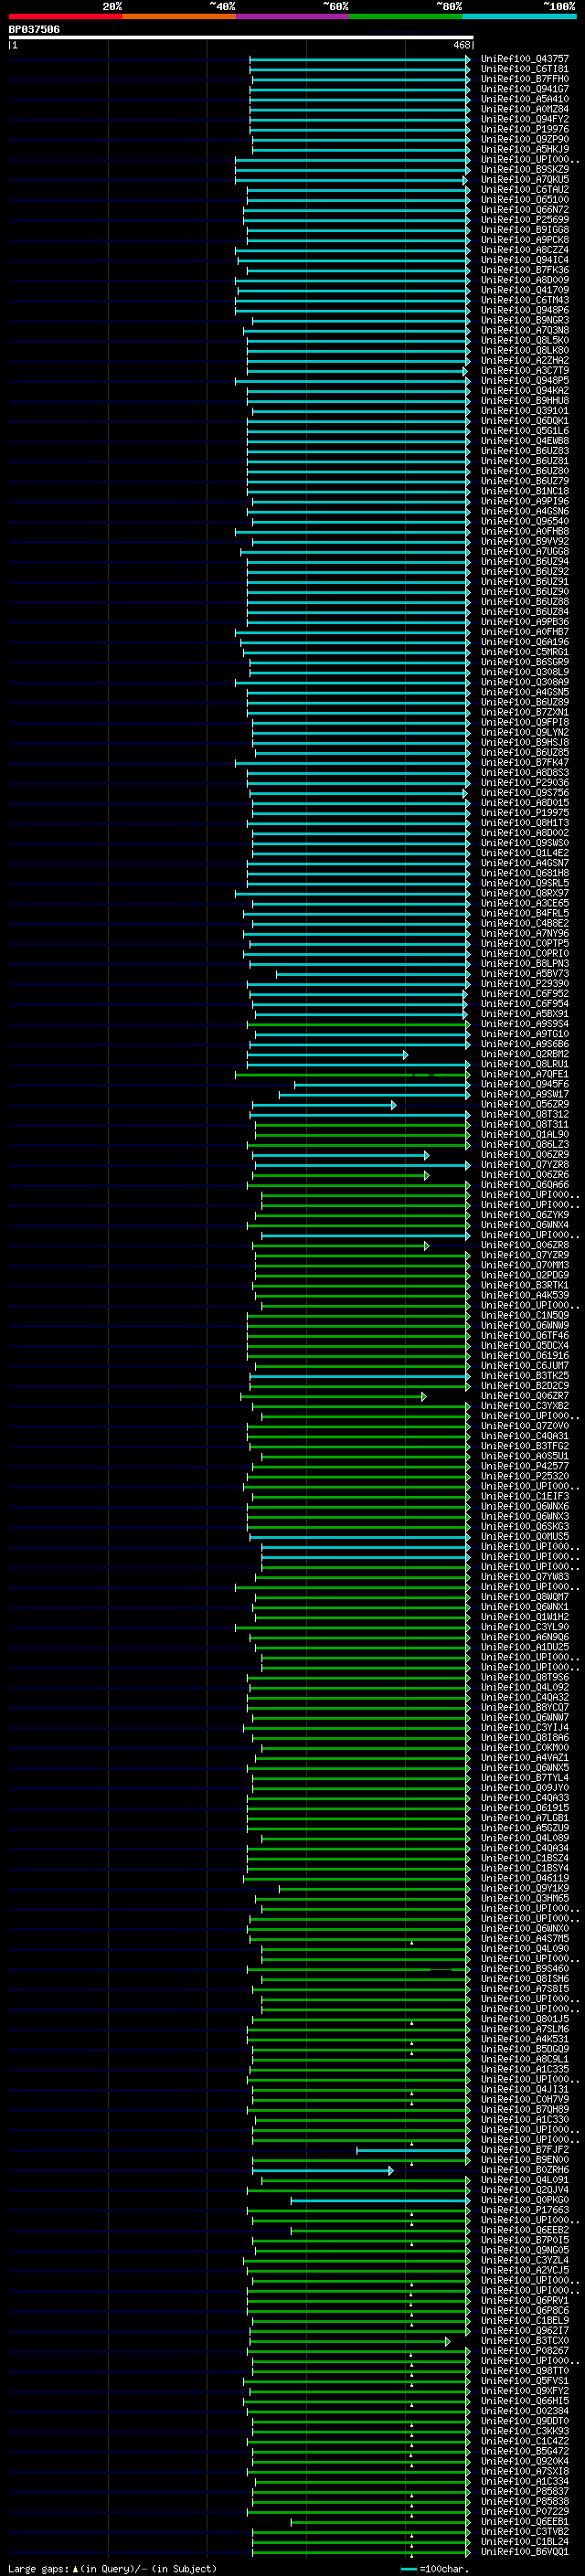Open hit UniRef100_O02384
Image resolution: width=585 pixels, height=2576 pixels.
click(x=524, y=2411)
